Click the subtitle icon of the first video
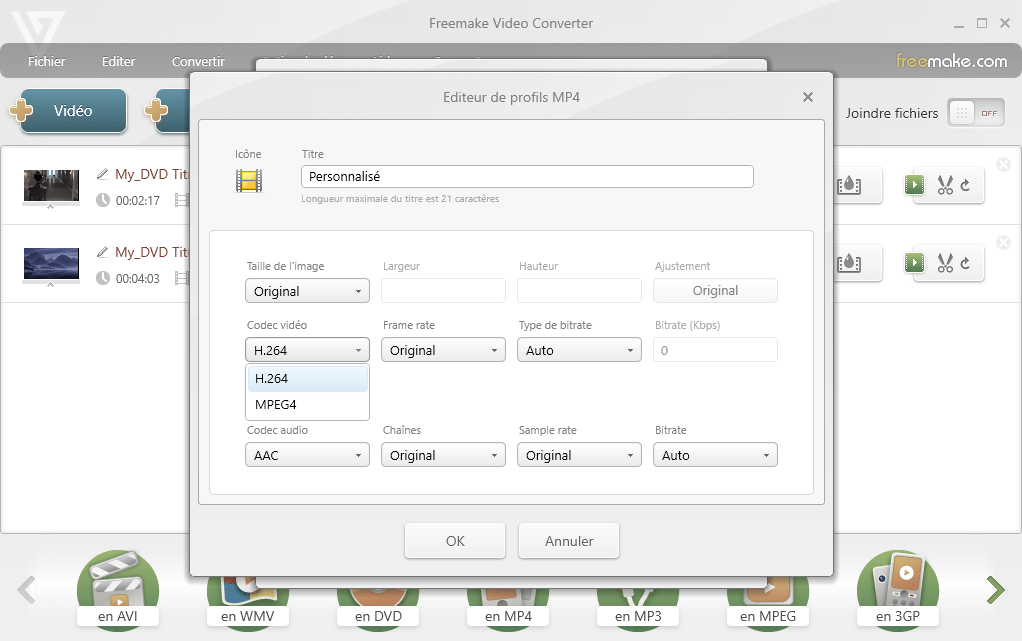Image resolution: width=1022 pixels, height=641 pixels. click(x=849, y=186)
